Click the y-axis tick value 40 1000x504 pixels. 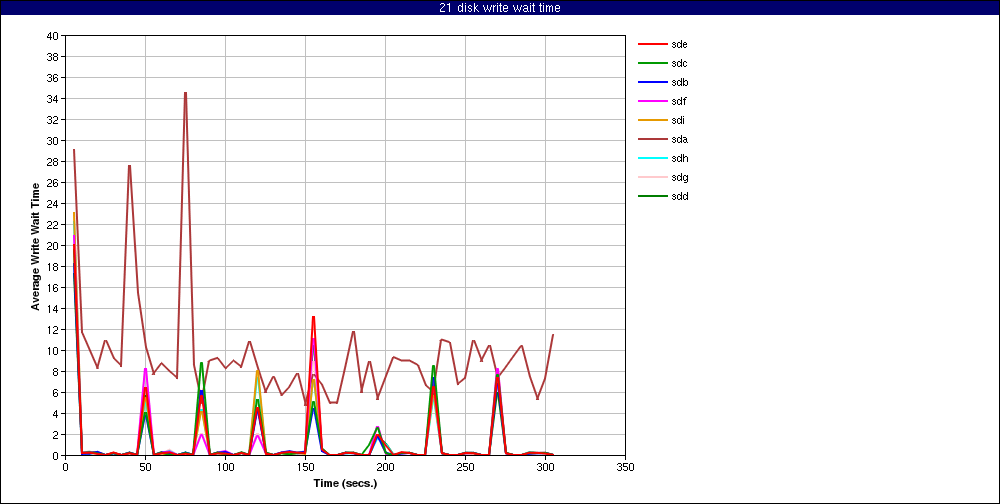[x=53, y=36]
